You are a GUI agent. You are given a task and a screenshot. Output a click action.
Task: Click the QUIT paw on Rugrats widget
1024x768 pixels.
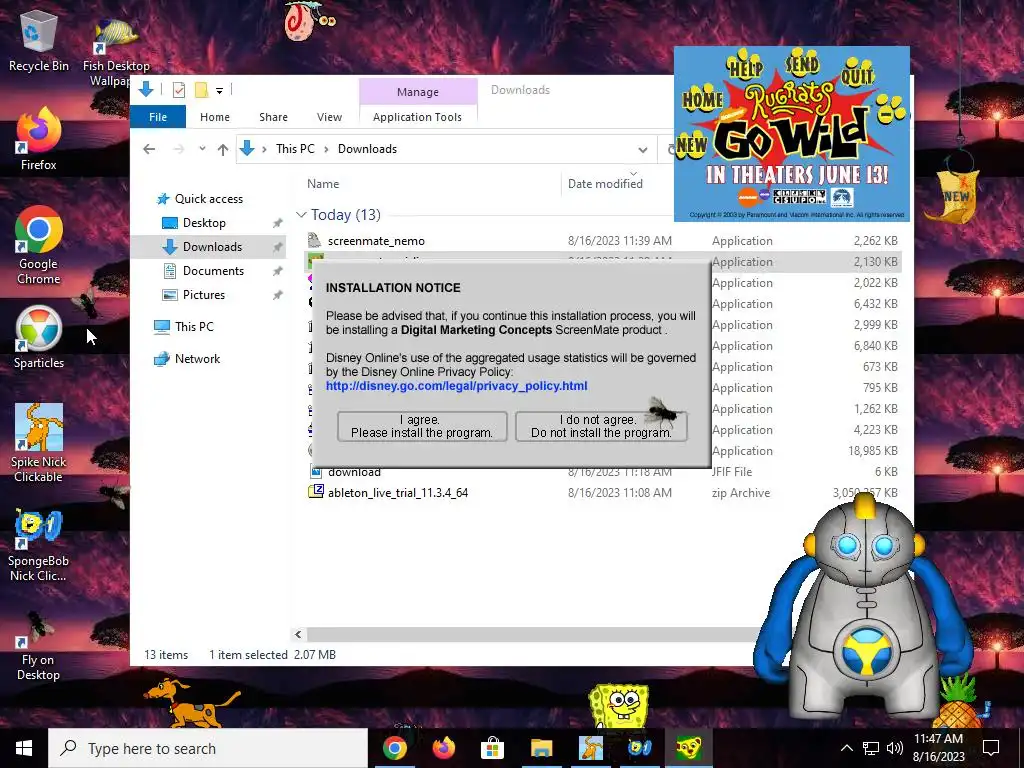pos(857,73)
